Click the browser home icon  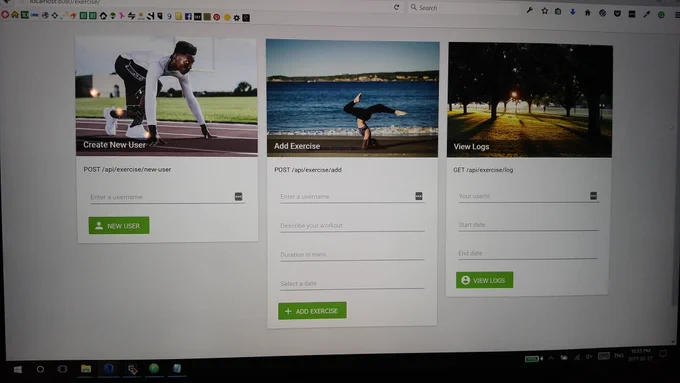[x=587, y=13]
